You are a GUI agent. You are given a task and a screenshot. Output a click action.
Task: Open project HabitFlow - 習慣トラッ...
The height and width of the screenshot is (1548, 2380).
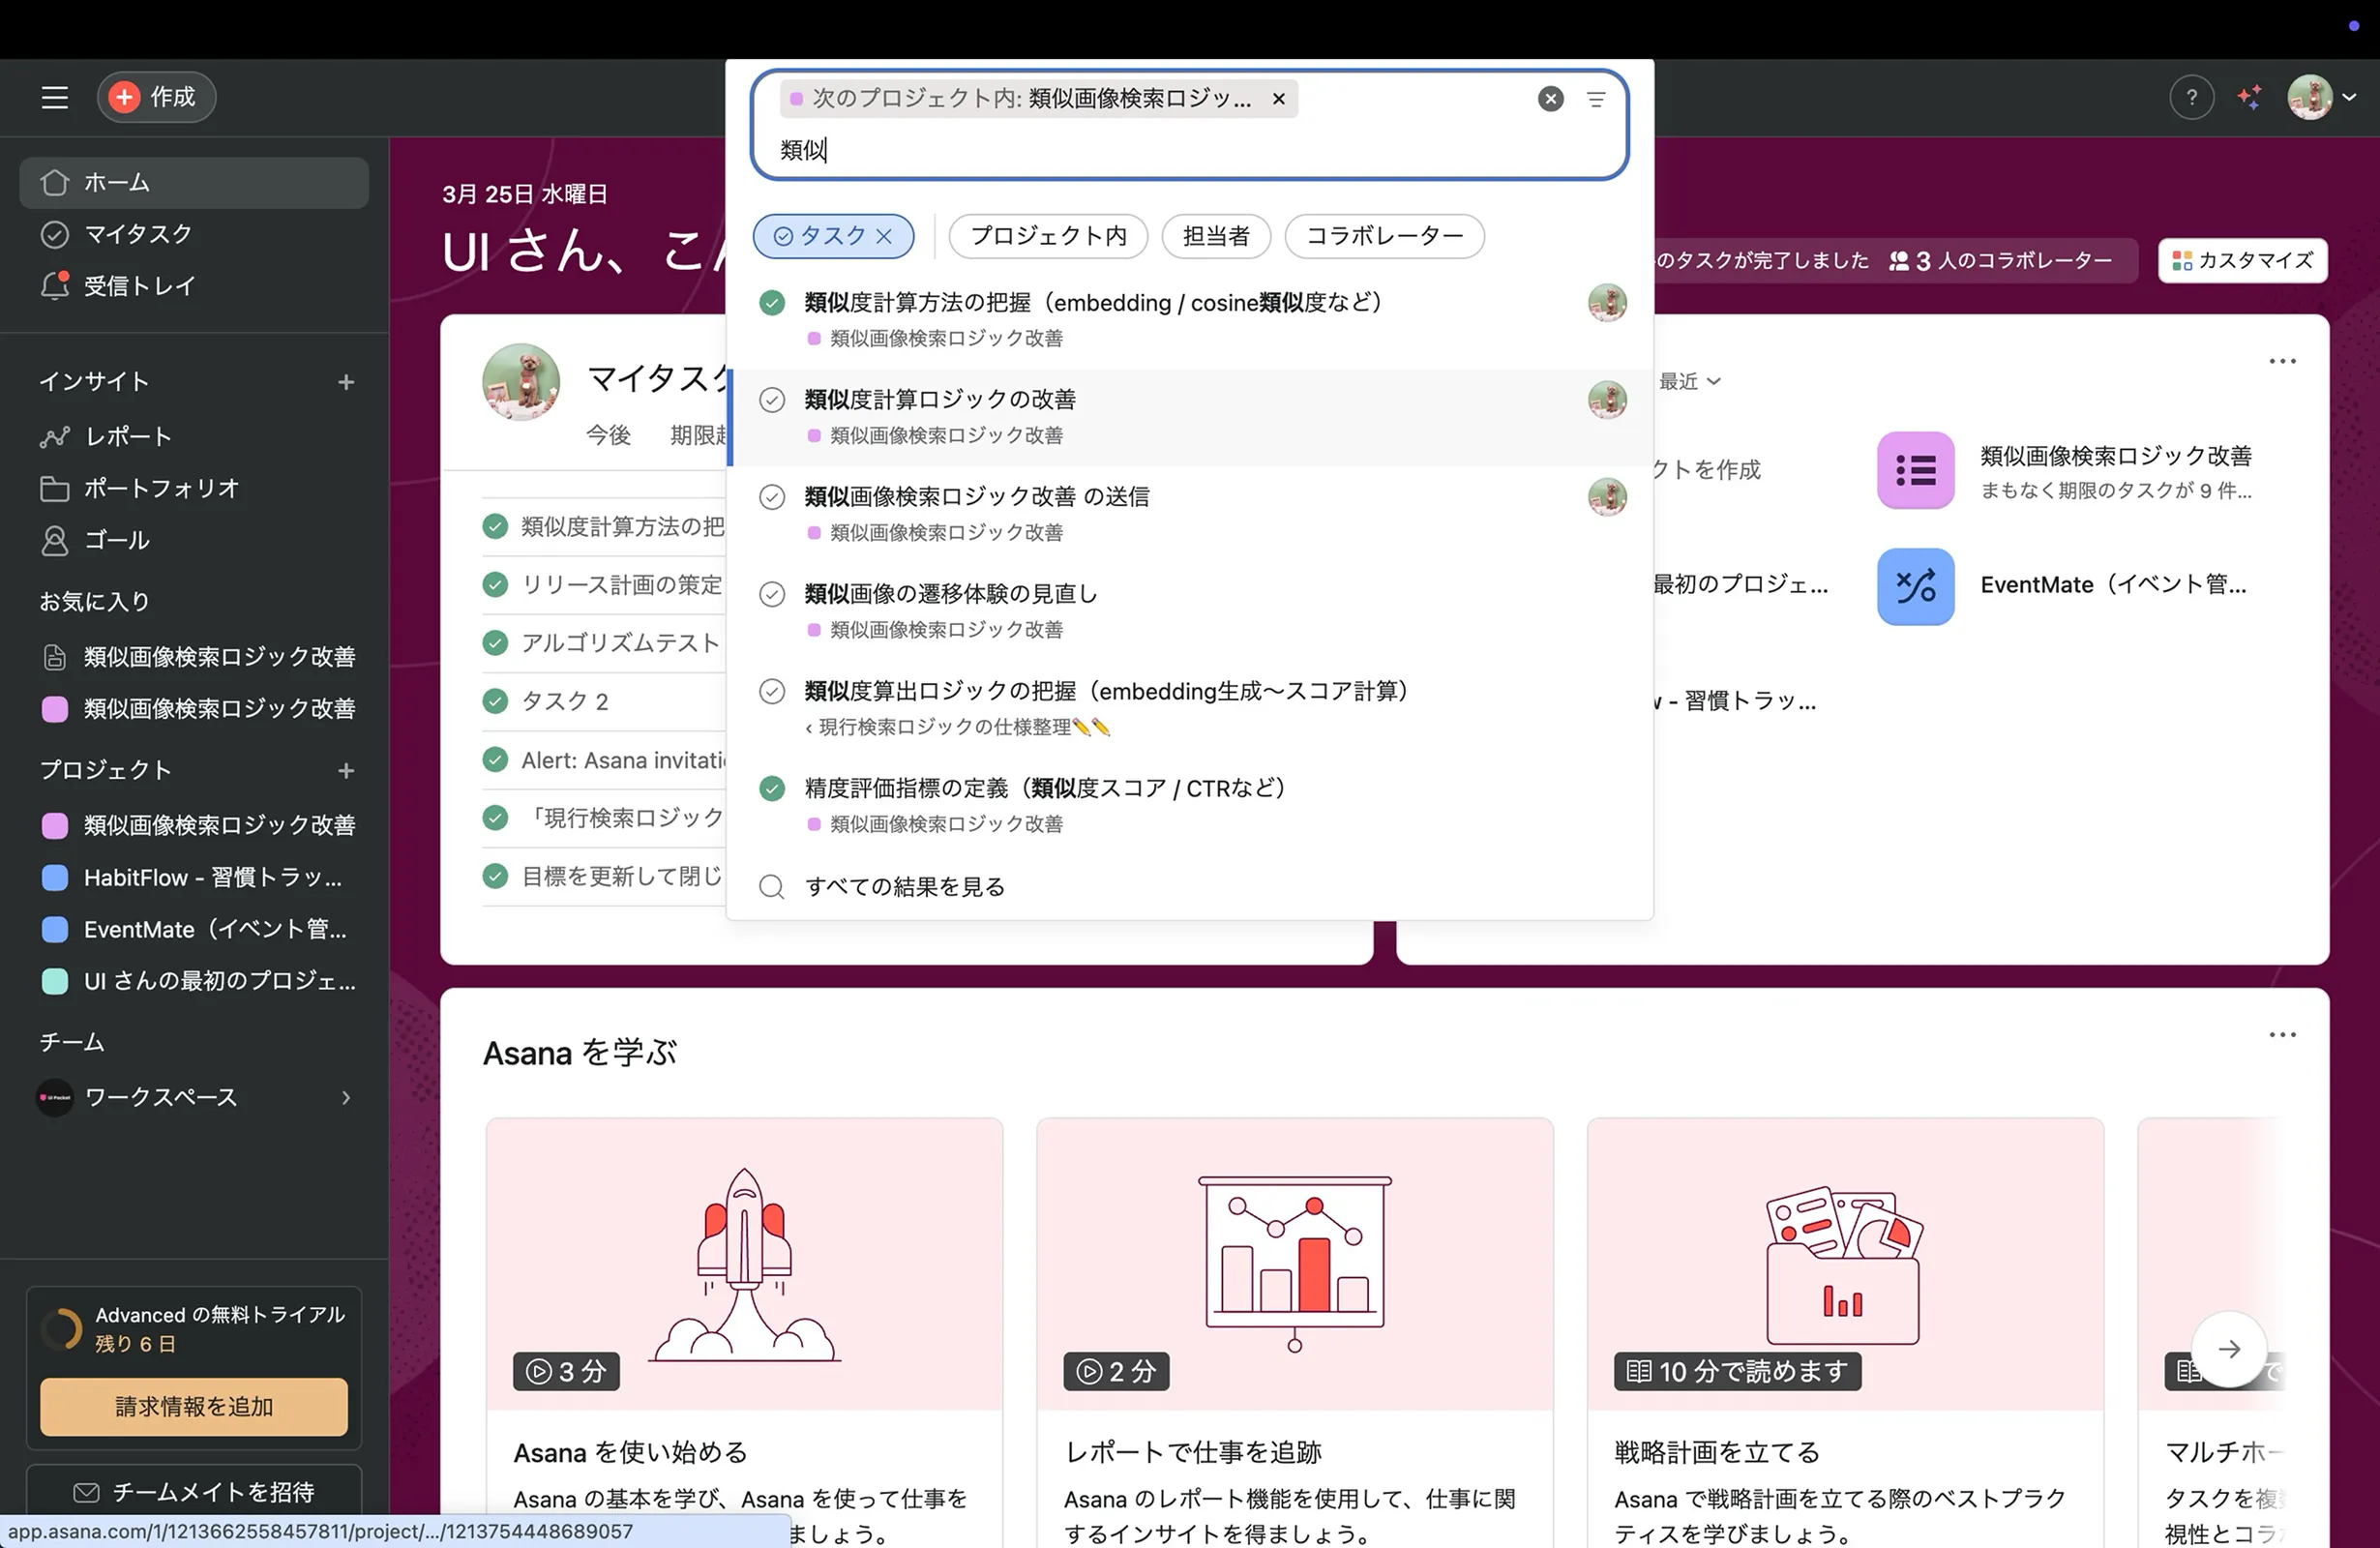point(194,877)
